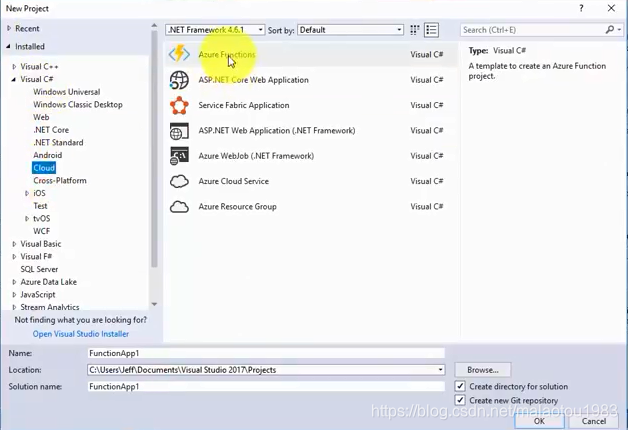
Task: Select Service Fabric Application template text
Action: [244, 105]
